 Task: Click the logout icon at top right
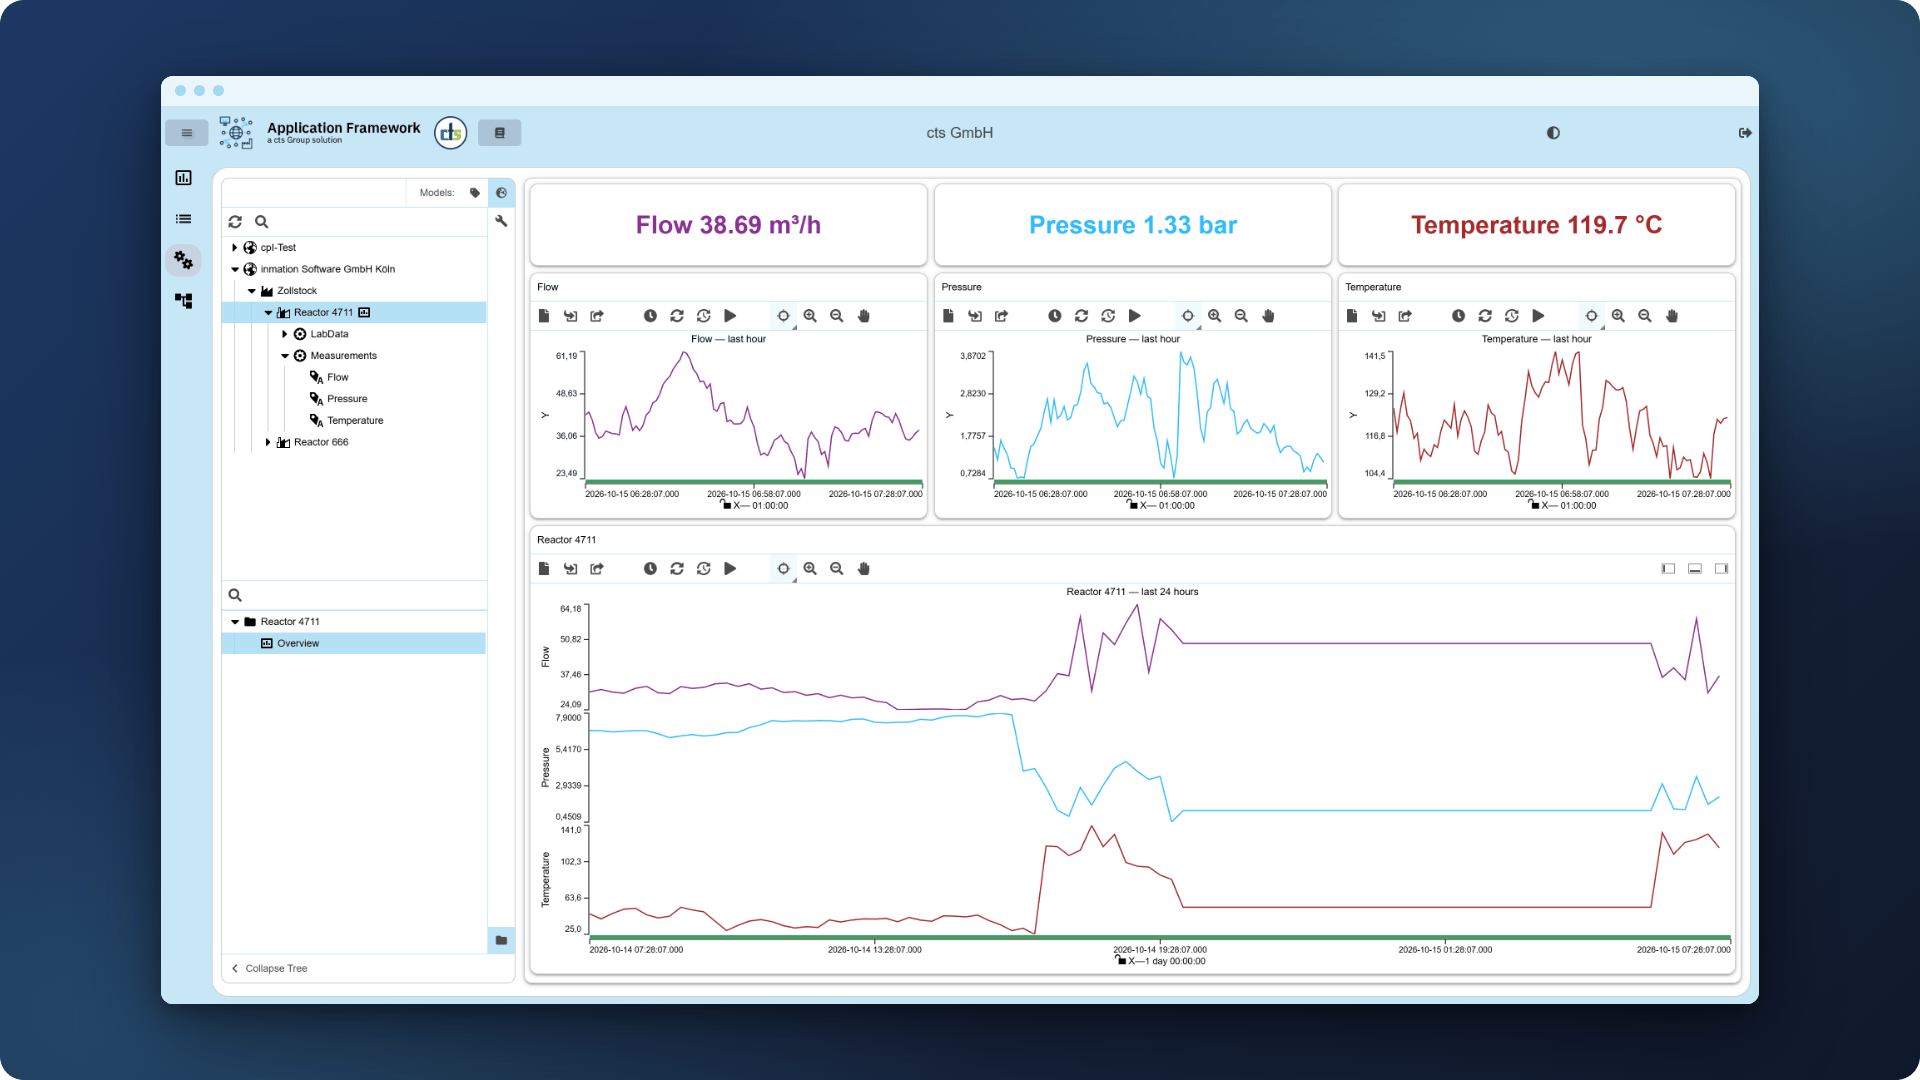pyautogui.click(x=1745, y=133)
